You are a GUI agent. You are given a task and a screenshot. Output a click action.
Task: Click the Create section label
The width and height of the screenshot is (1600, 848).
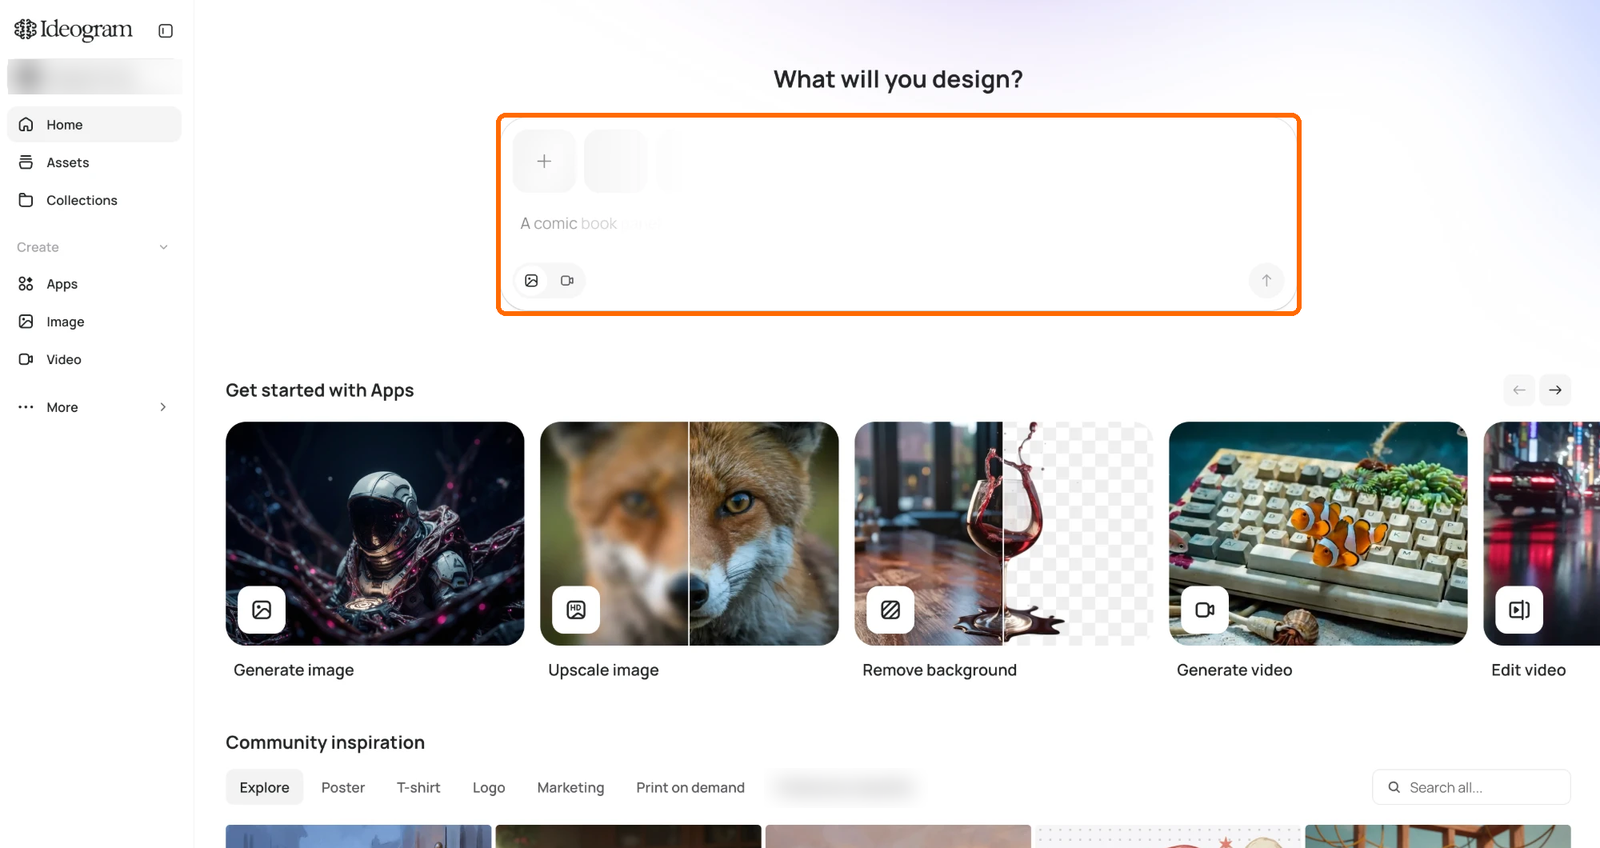pos(38,248)
